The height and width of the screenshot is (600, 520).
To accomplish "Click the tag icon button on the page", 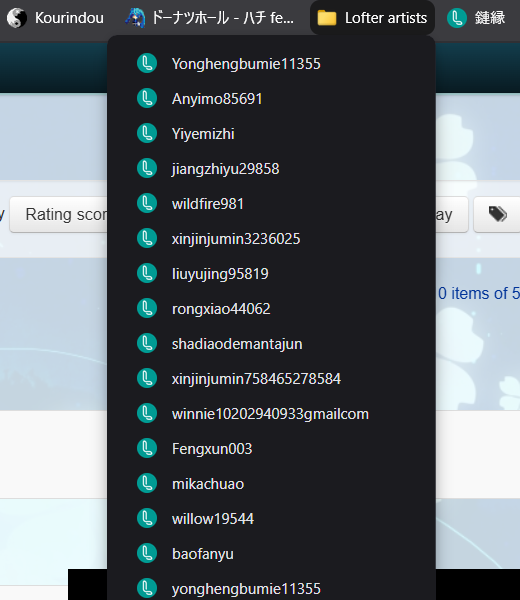I will [x=497, y=214].
